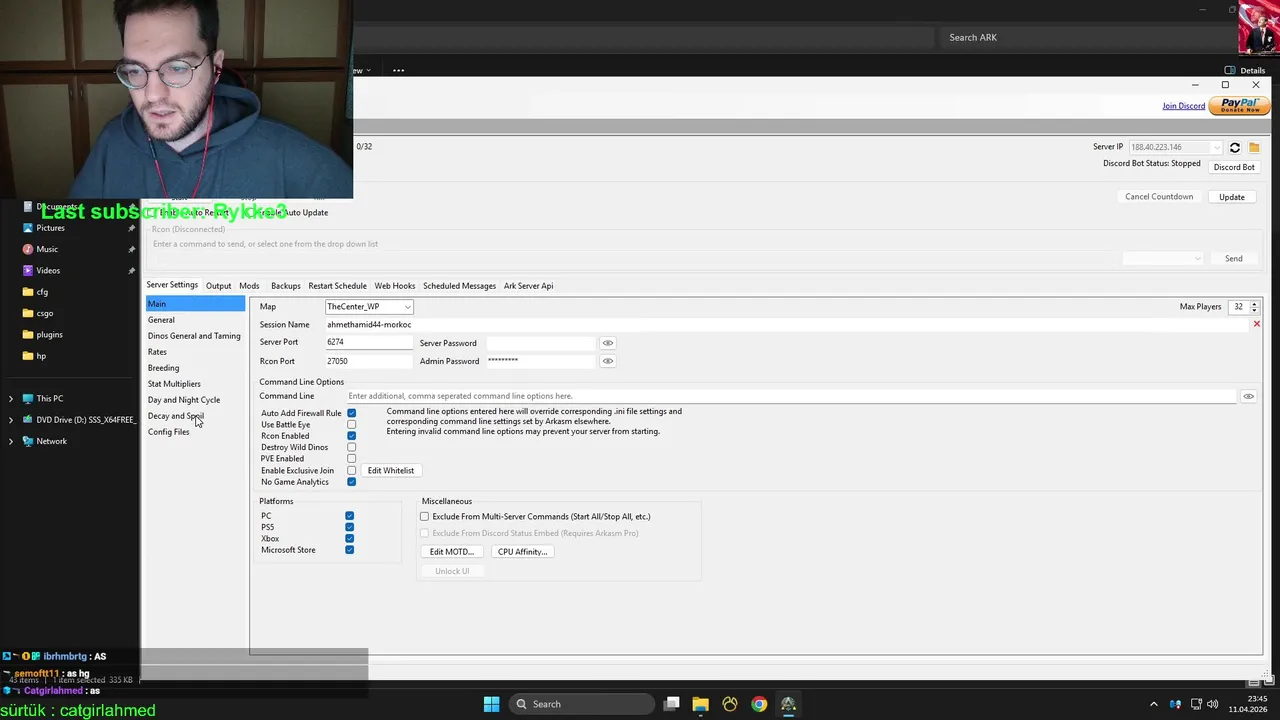1280x720 pixels.
Task: Uncheck Auto Add Firewall Rule
Action: point(351,413)
